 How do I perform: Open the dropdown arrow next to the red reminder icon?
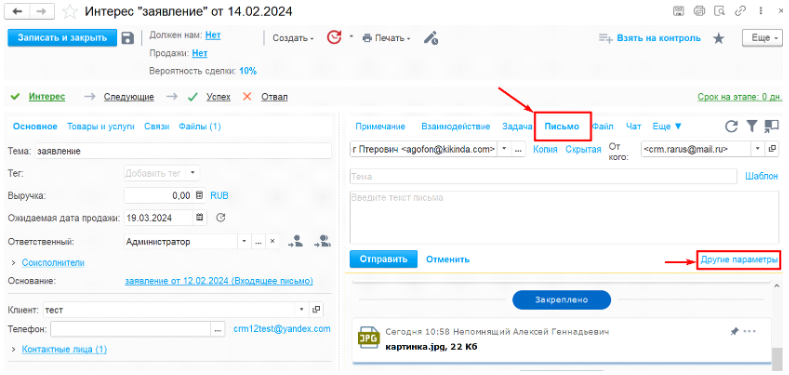[x=352, y=37]
